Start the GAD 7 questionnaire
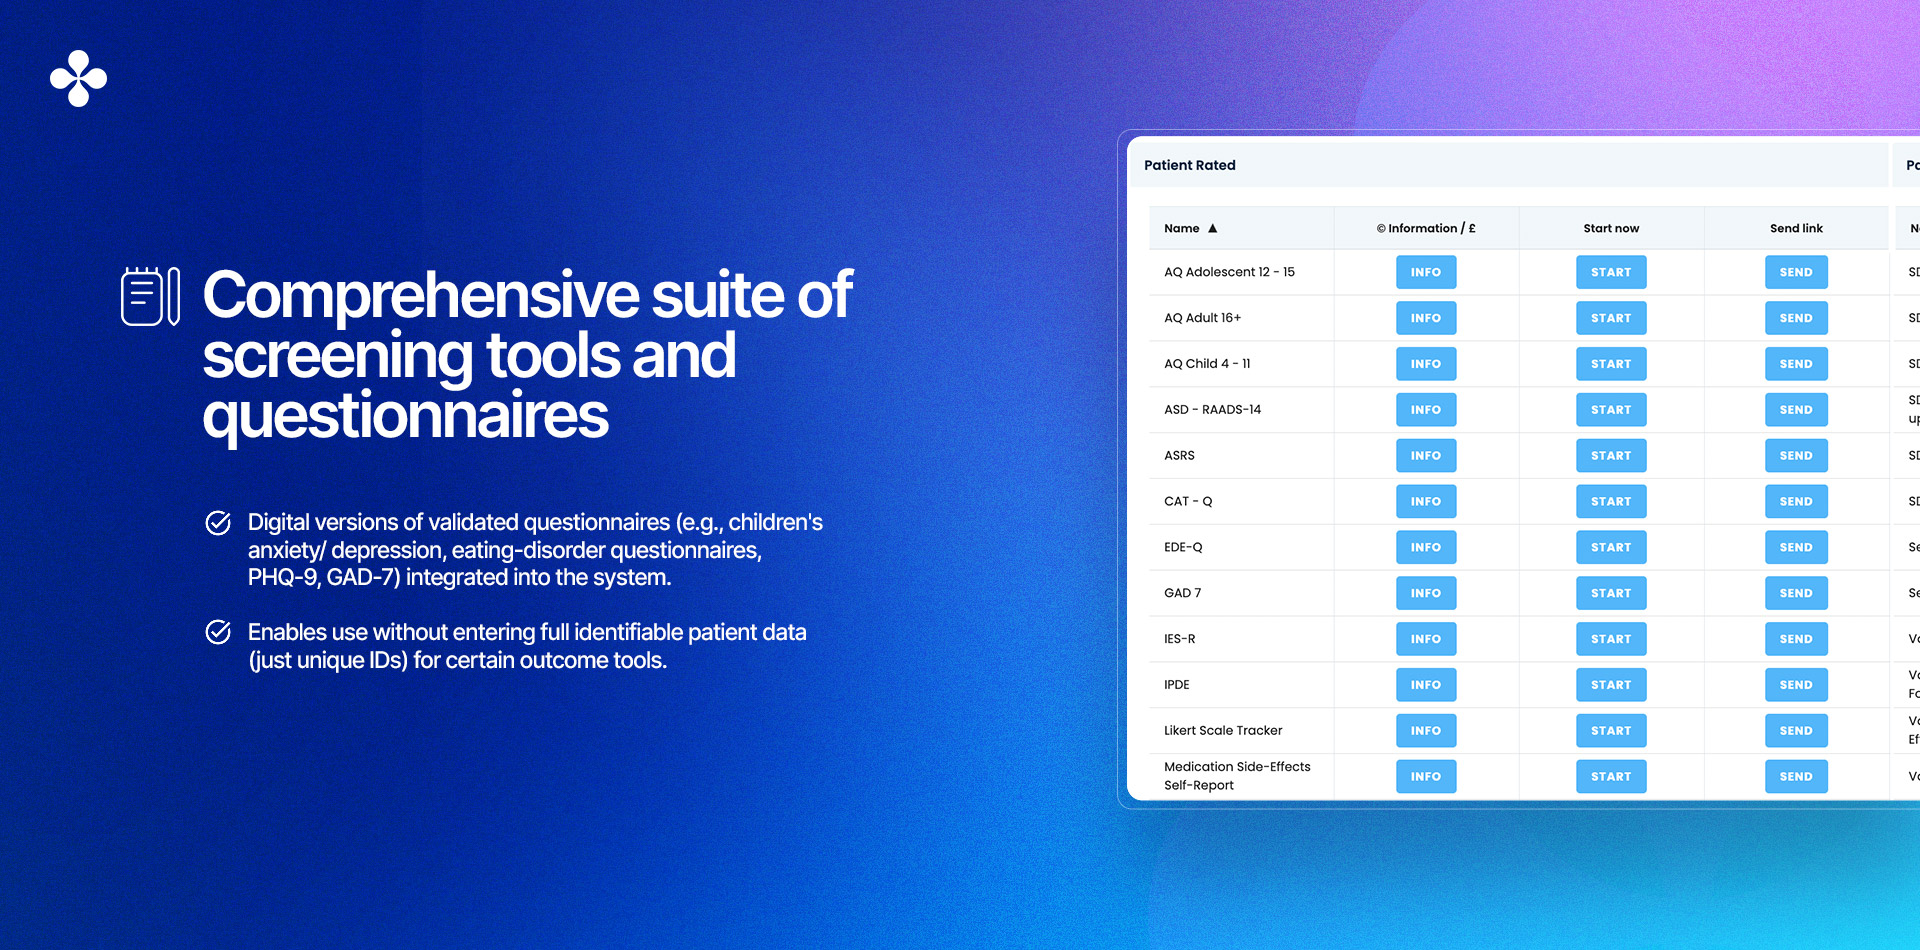Viewport: 1920px width, 950px height. (1610, 593)
